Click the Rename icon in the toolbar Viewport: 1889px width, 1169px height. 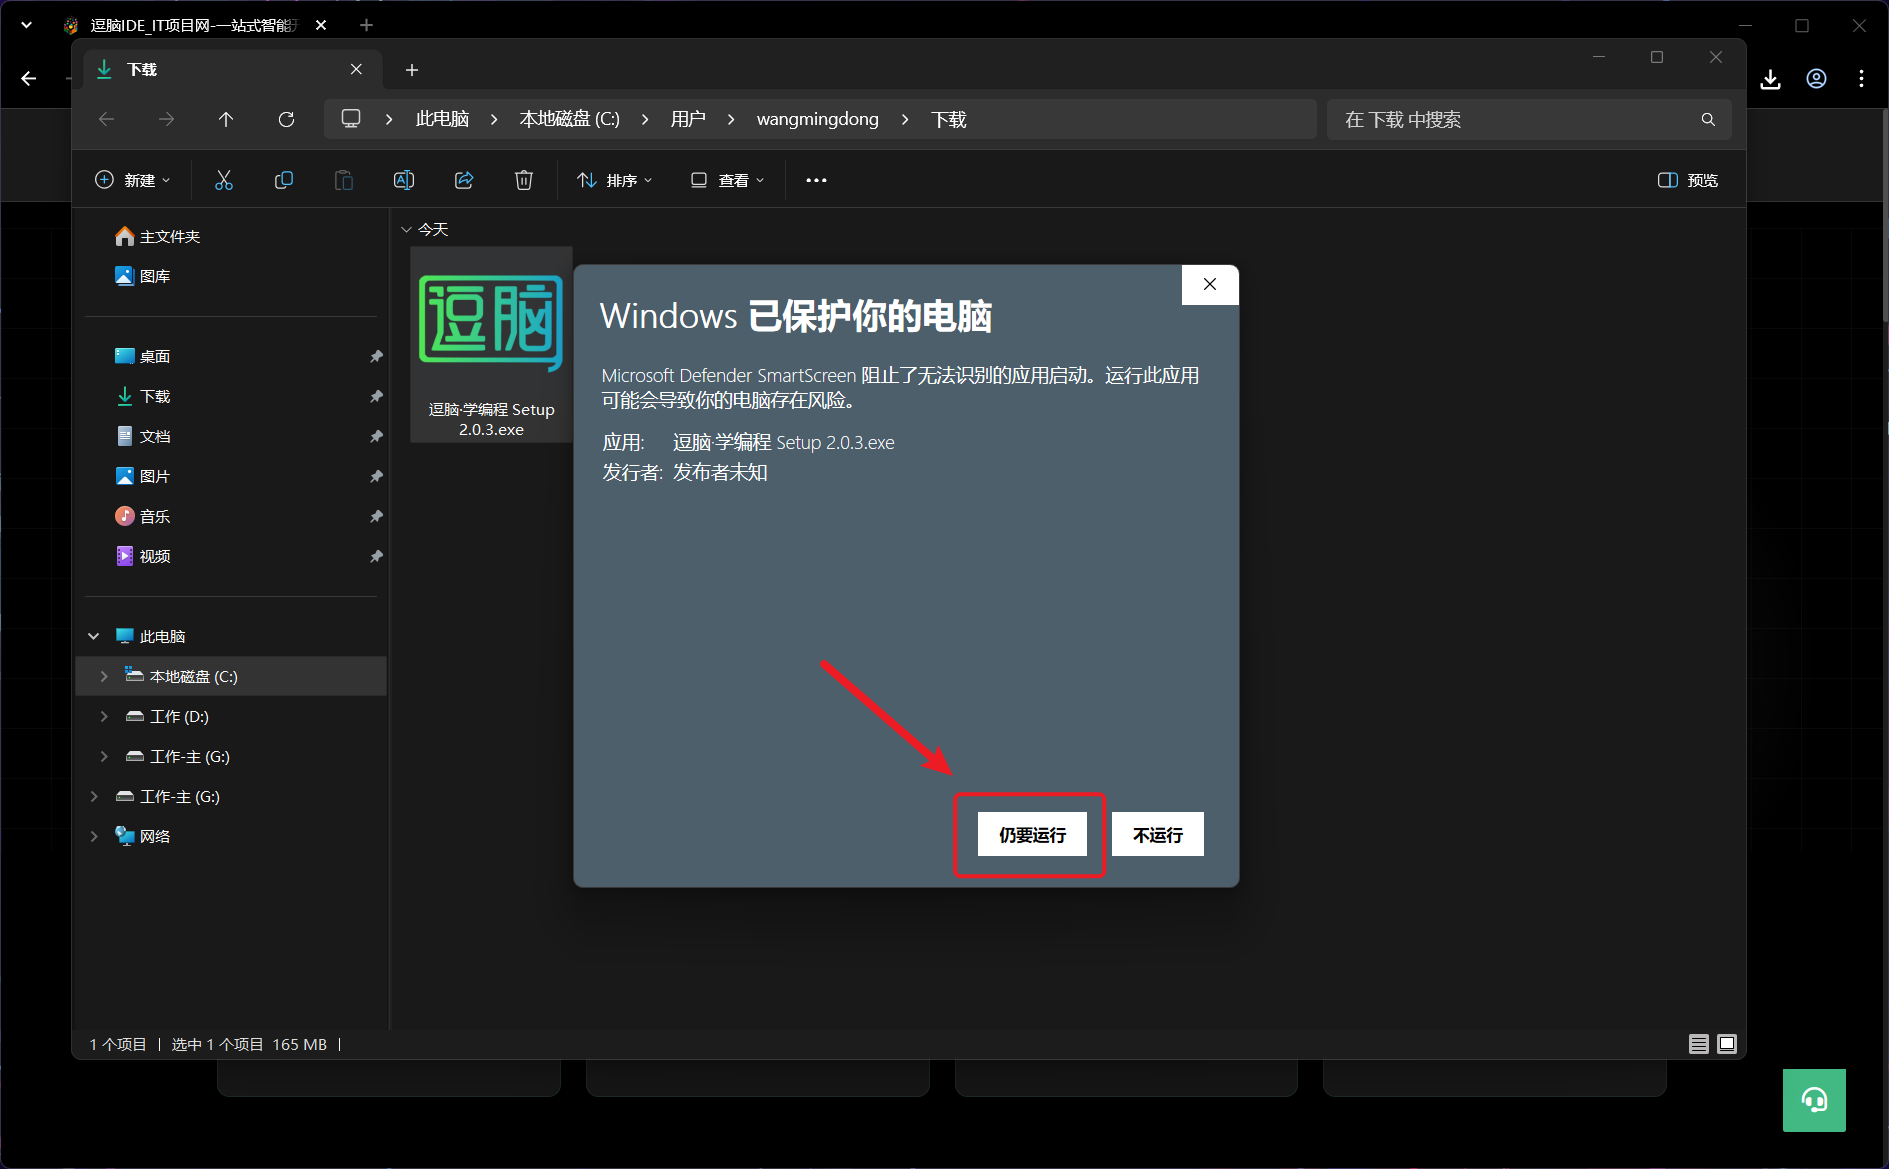(404, 180)
